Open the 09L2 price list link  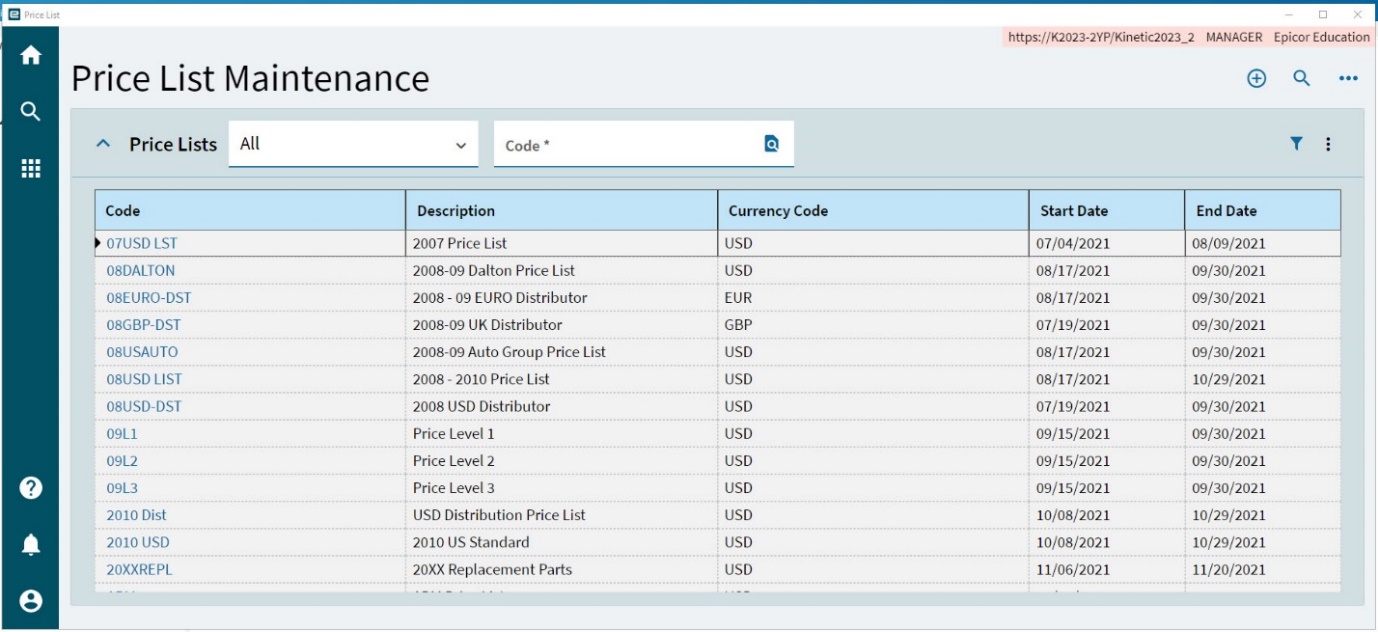(122, 460)
